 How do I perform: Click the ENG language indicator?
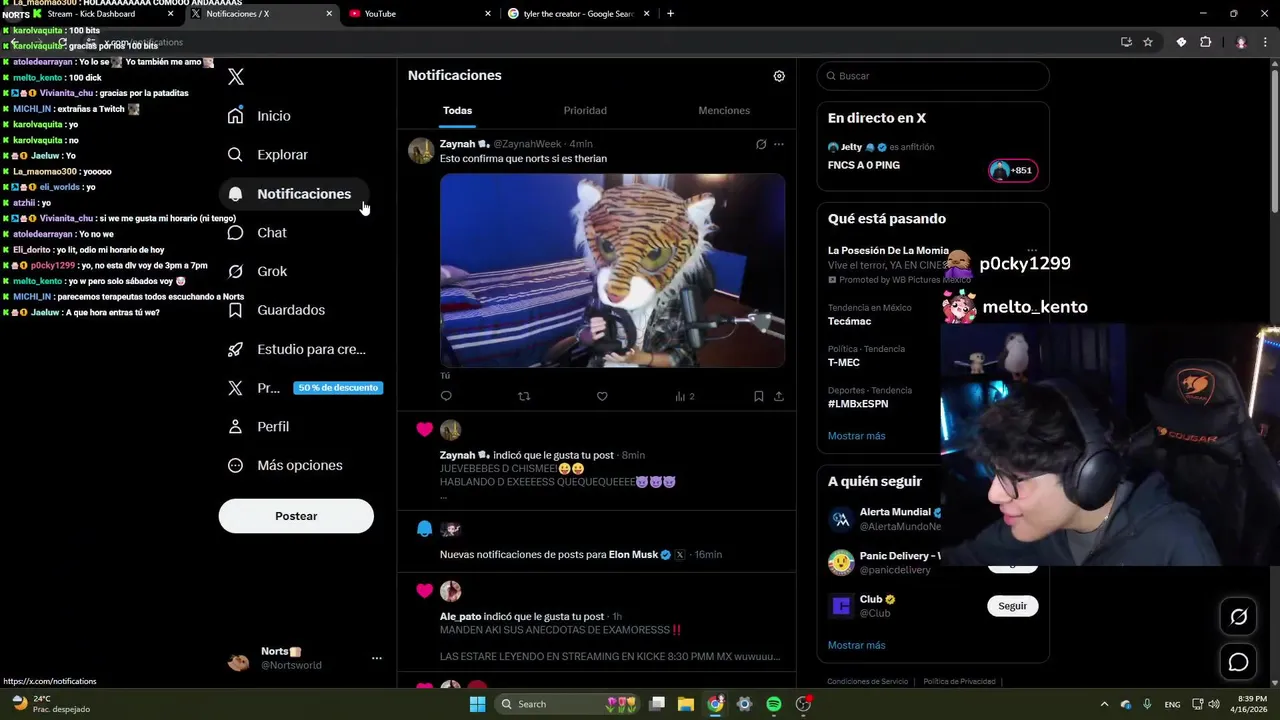coord(1172,704)
